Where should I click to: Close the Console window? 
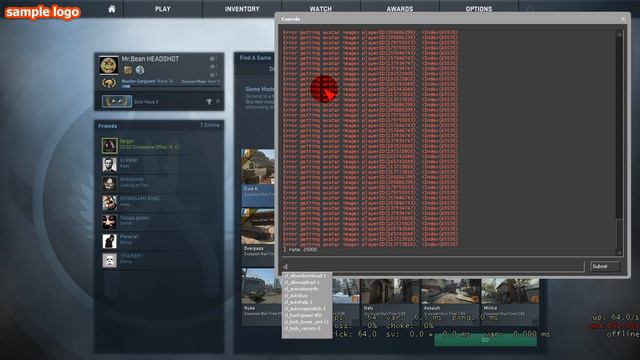tap(623, 19)
